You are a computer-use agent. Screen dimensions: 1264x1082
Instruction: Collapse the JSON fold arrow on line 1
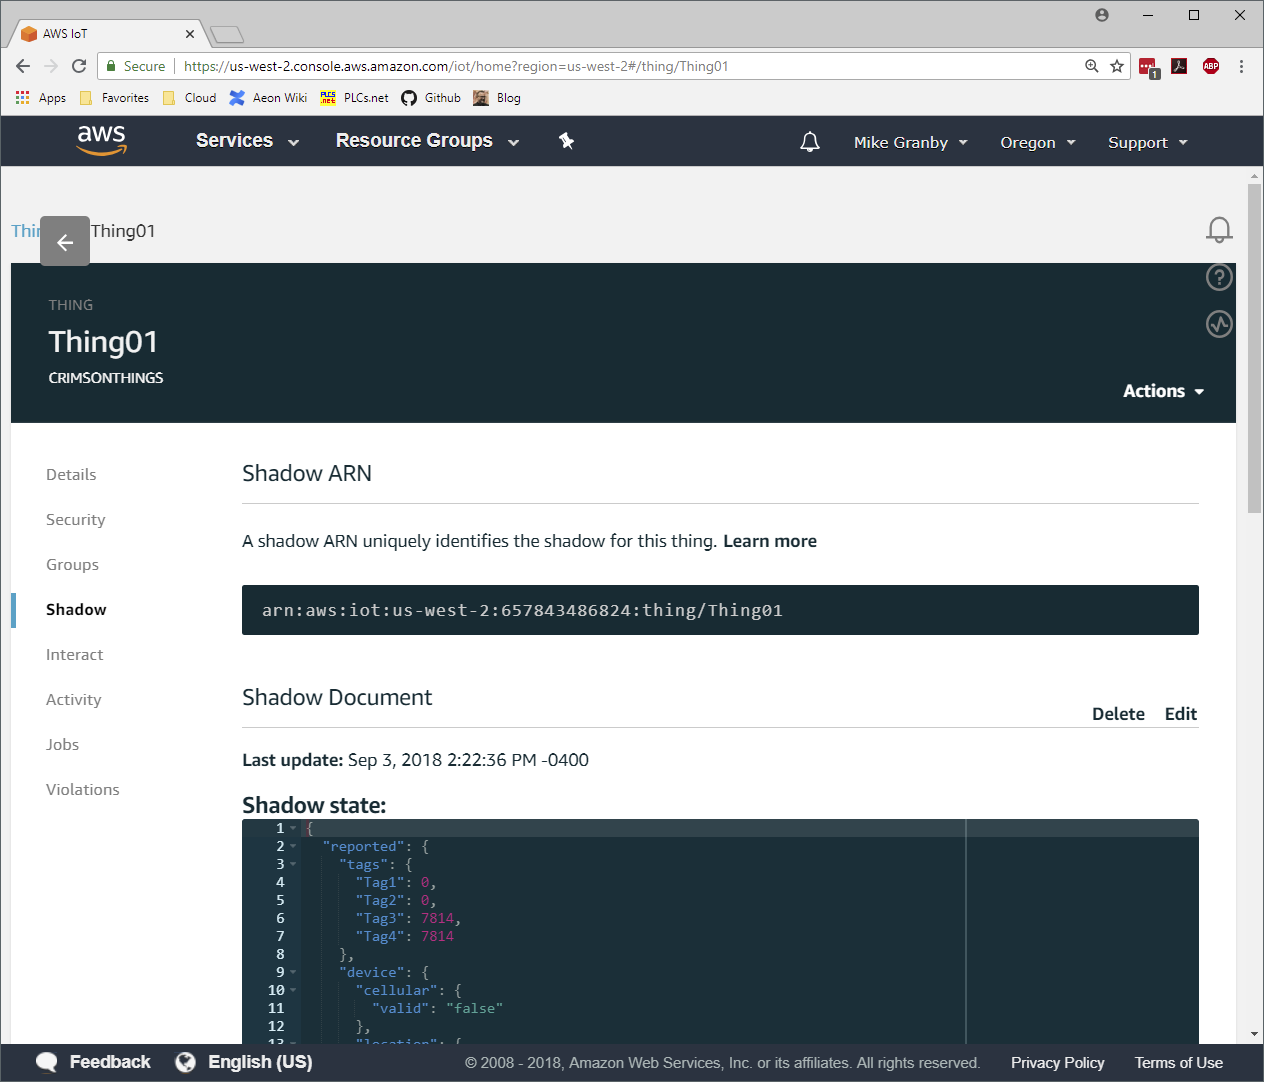pos(293,828)
